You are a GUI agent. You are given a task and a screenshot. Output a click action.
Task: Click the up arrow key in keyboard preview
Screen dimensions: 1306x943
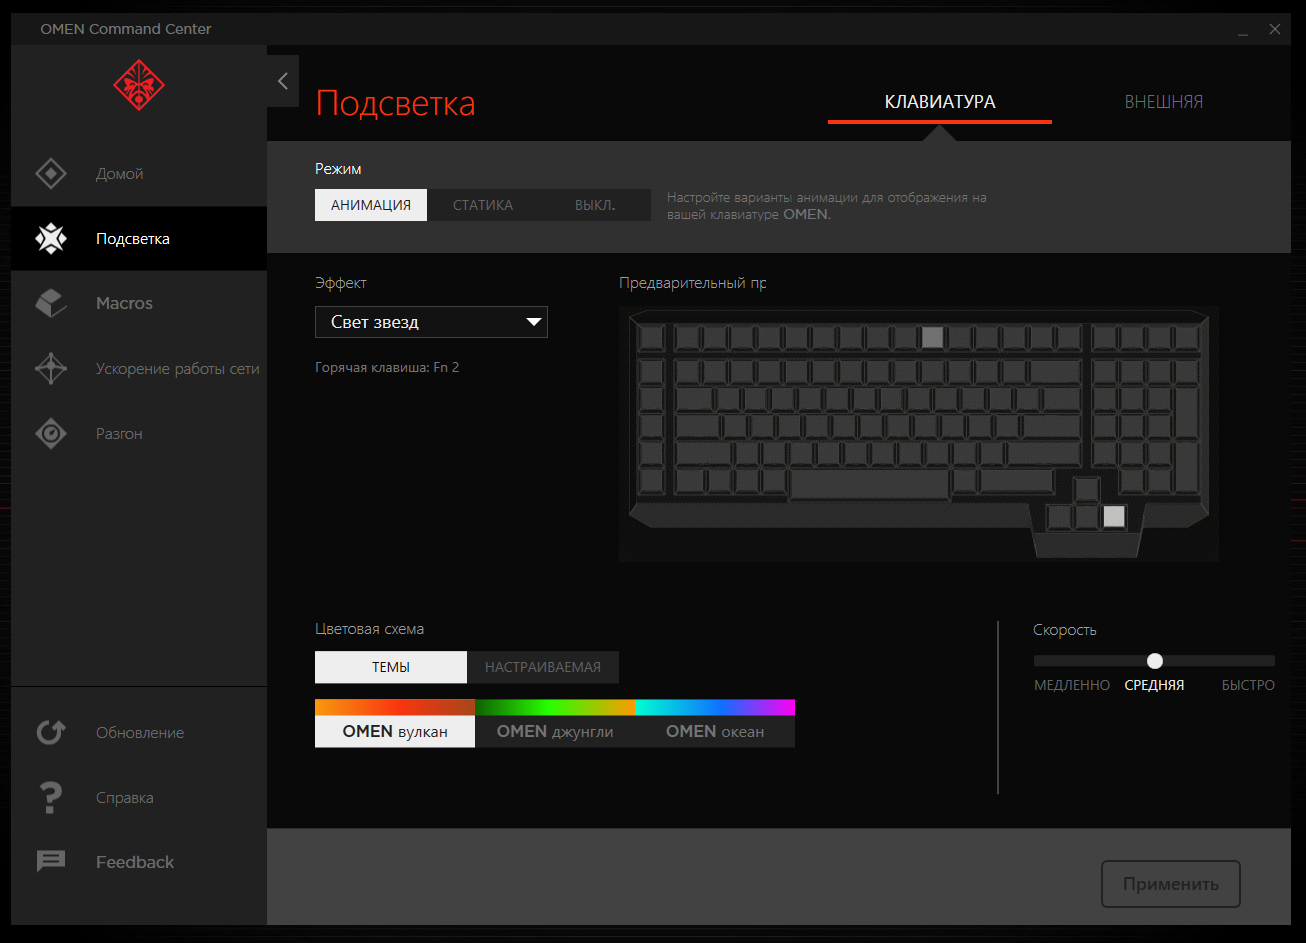coord(1086,490)
